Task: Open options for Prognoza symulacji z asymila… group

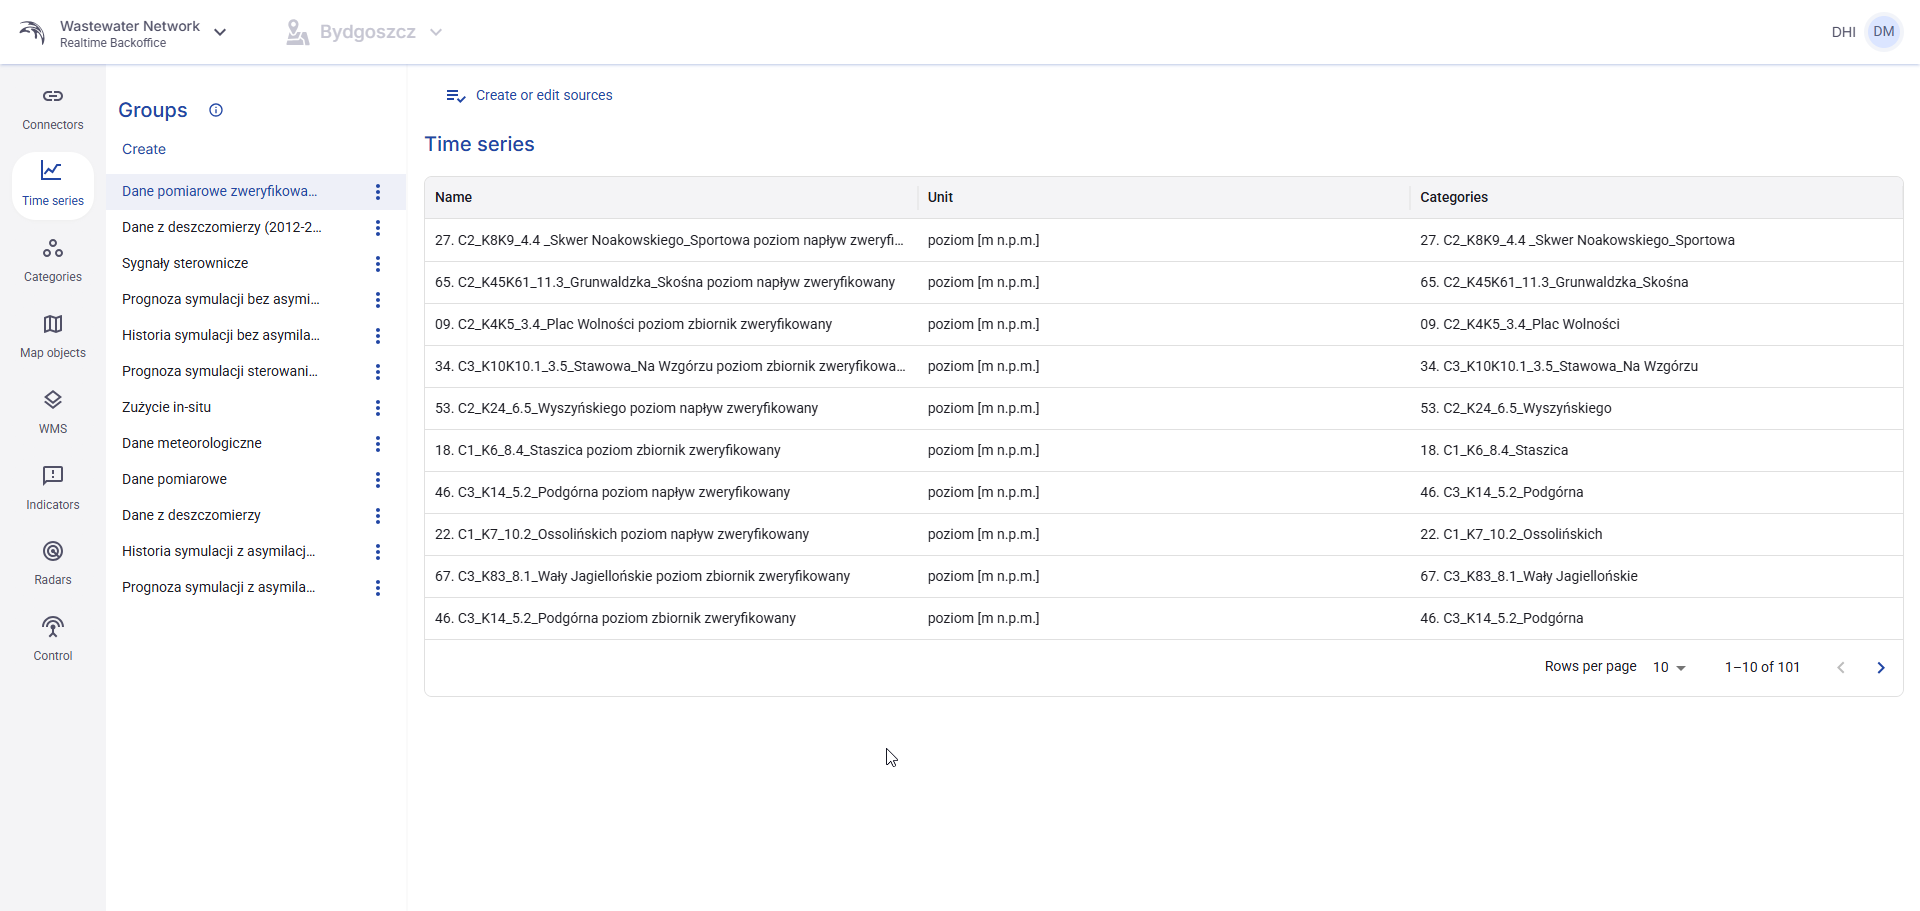Action: [378, 588]
